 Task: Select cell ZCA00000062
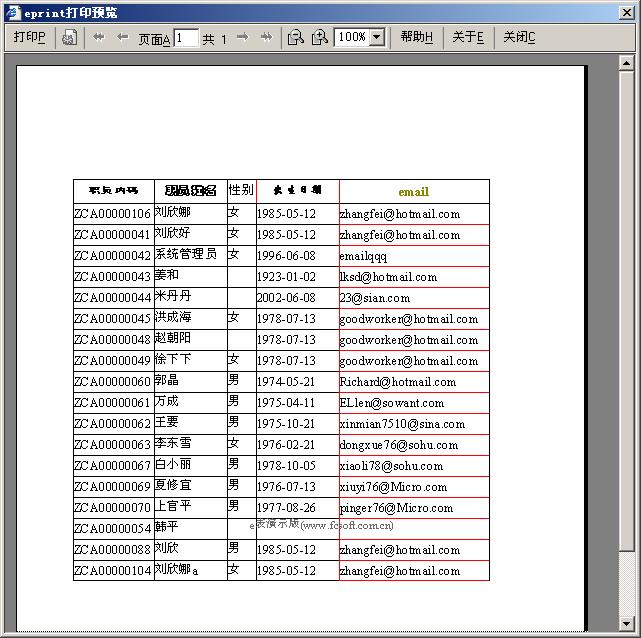point(114,424)
